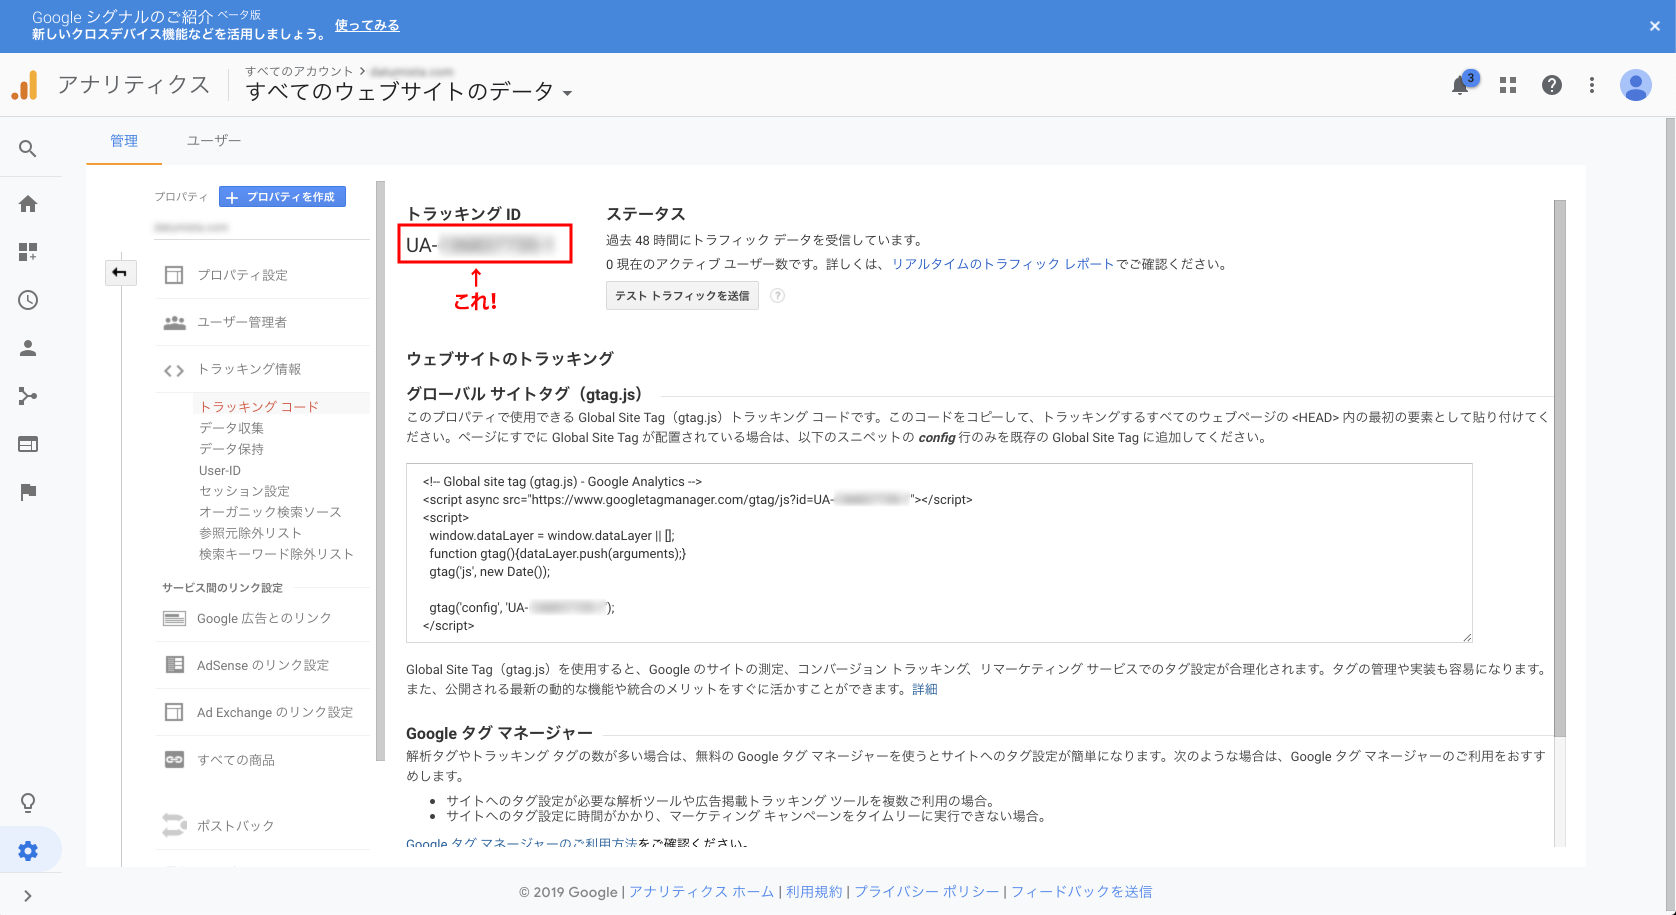Image resolution: width=1676 pixels, height=915 pixels.
Task: Select オーガニック検索ソース submenu item
Action: coord(270,512)
